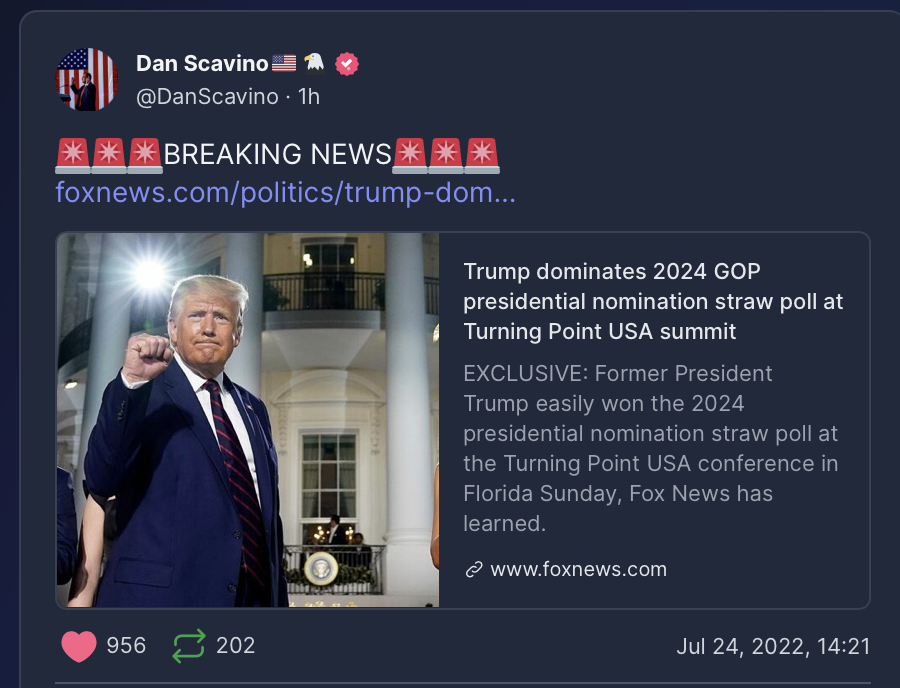Click the pink heart like icon
This screenshot has height=688, width=900.
point(79,646)
